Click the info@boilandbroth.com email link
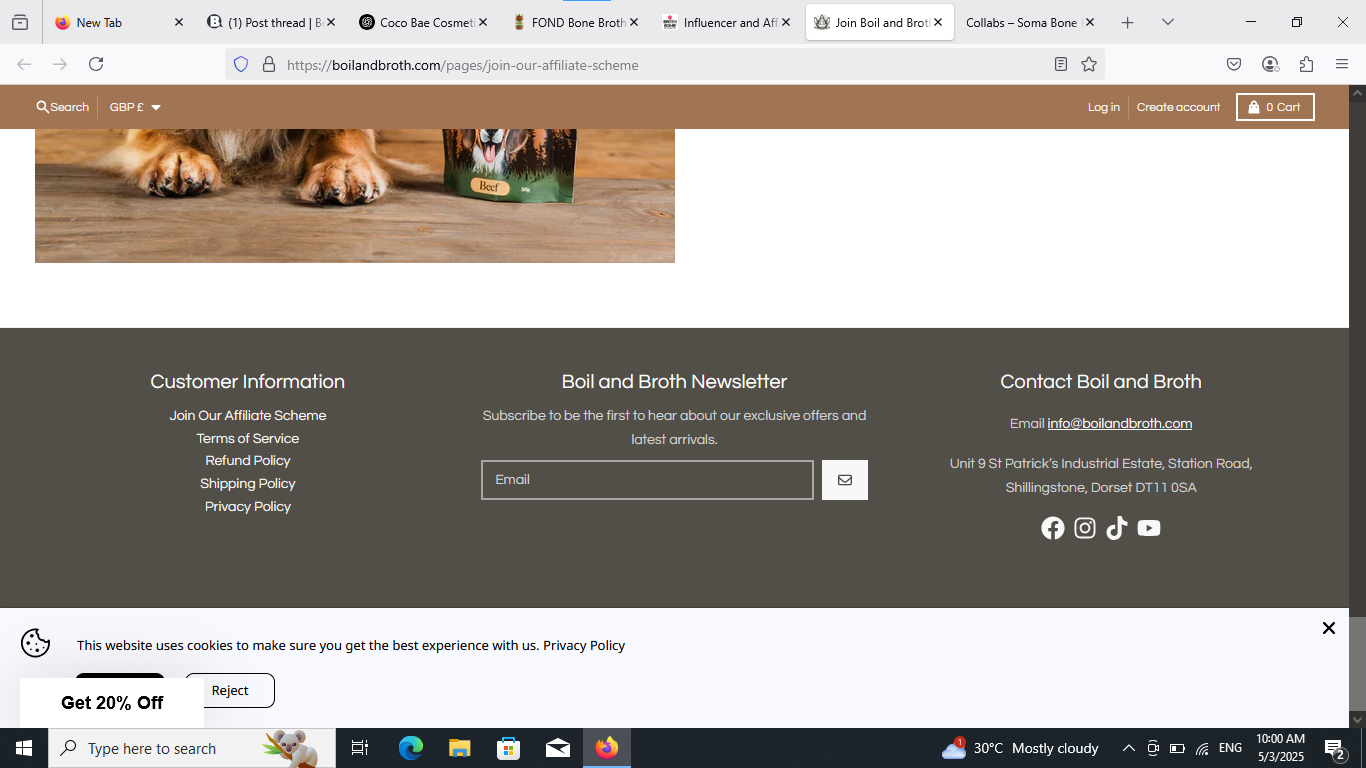The width and height of the screenshot is (1366, 768). [x=1120, y=424]
